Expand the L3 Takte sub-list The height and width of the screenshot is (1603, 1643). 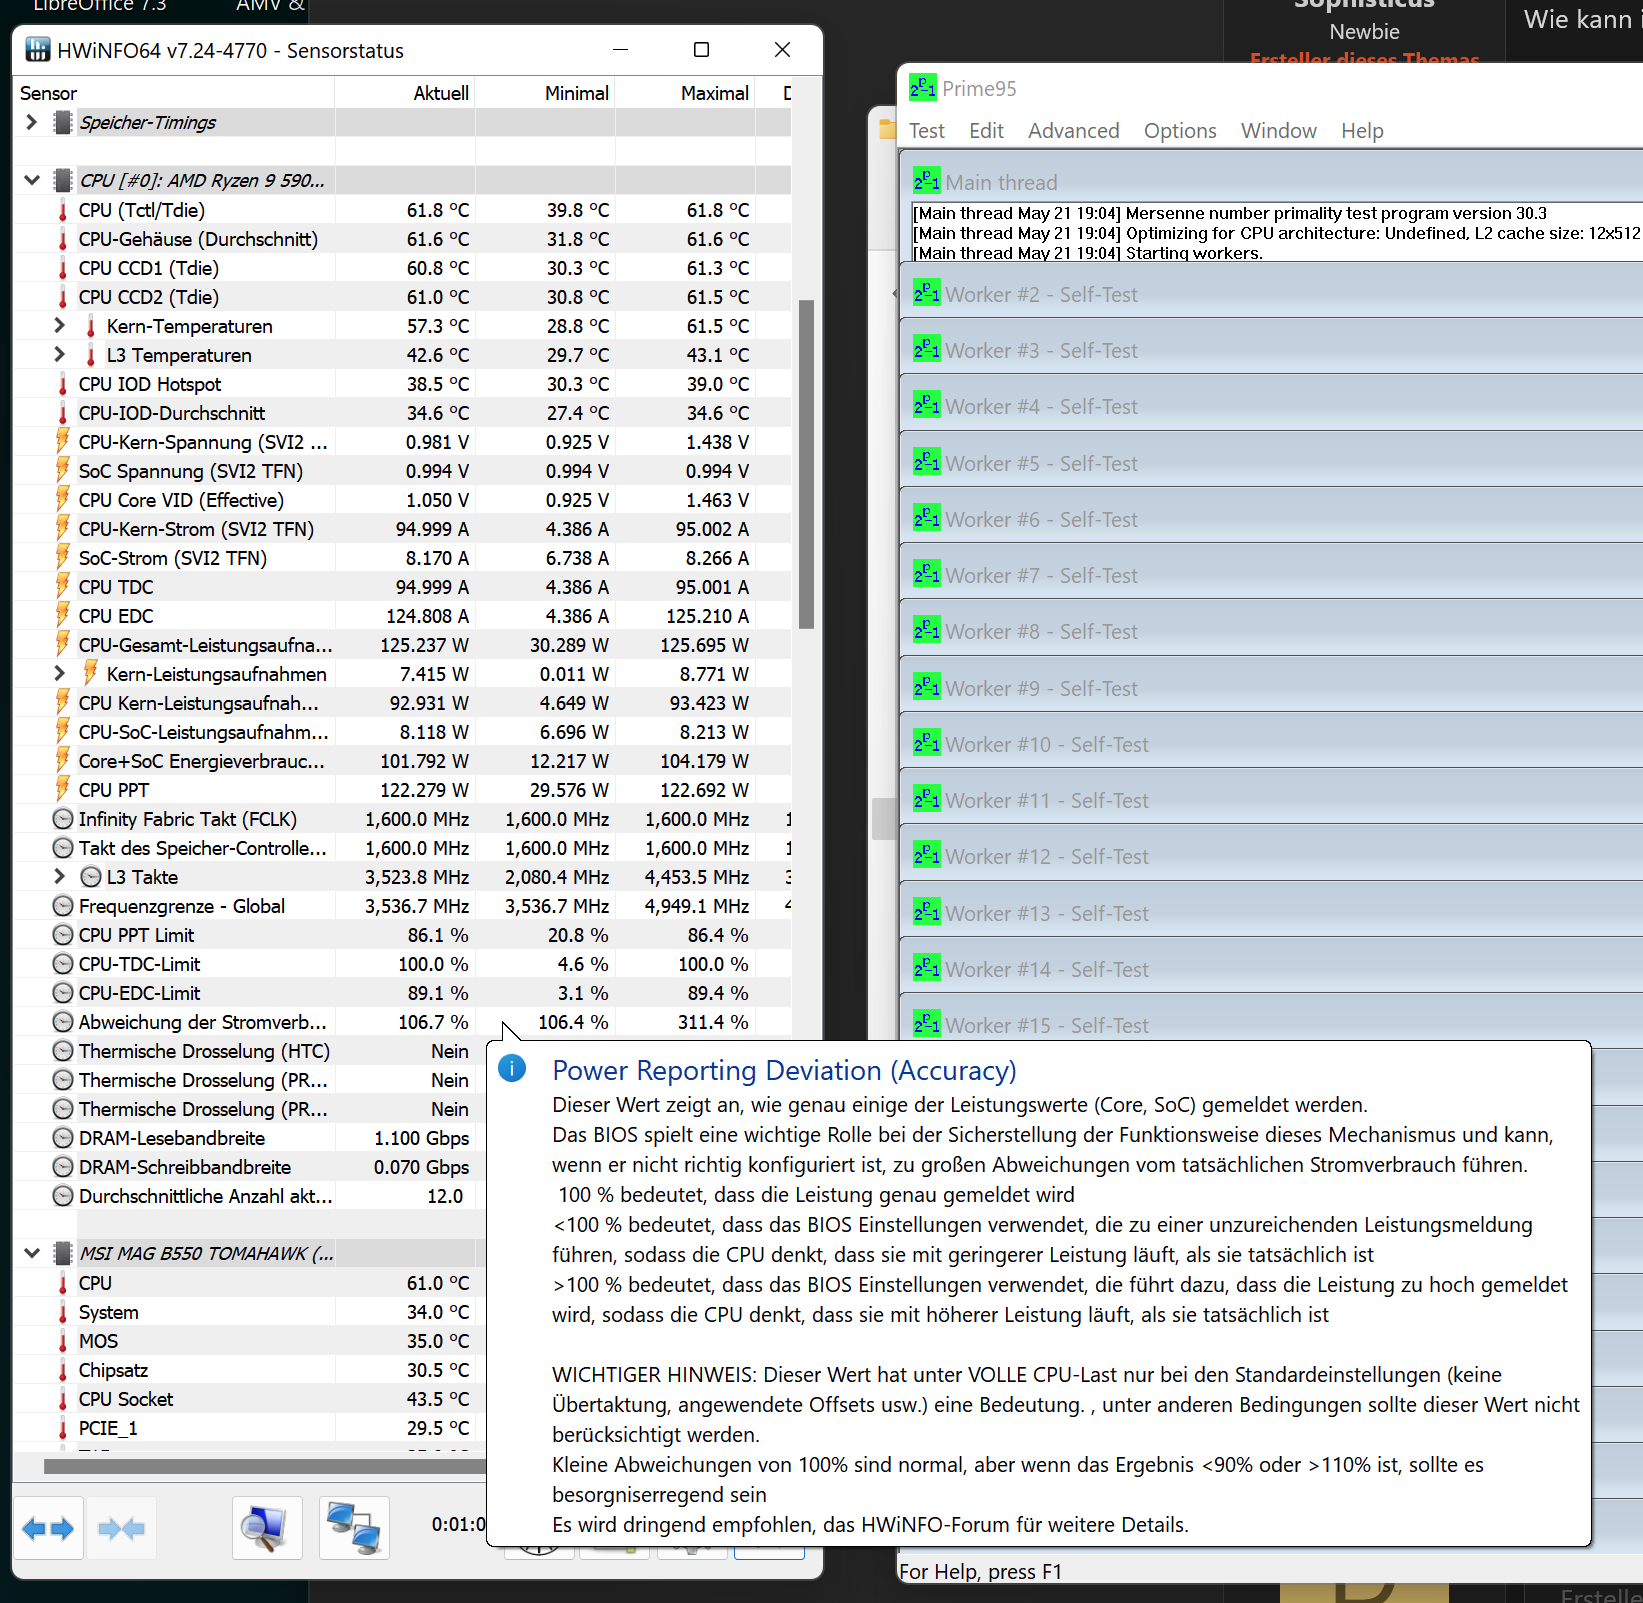[59, 876]
